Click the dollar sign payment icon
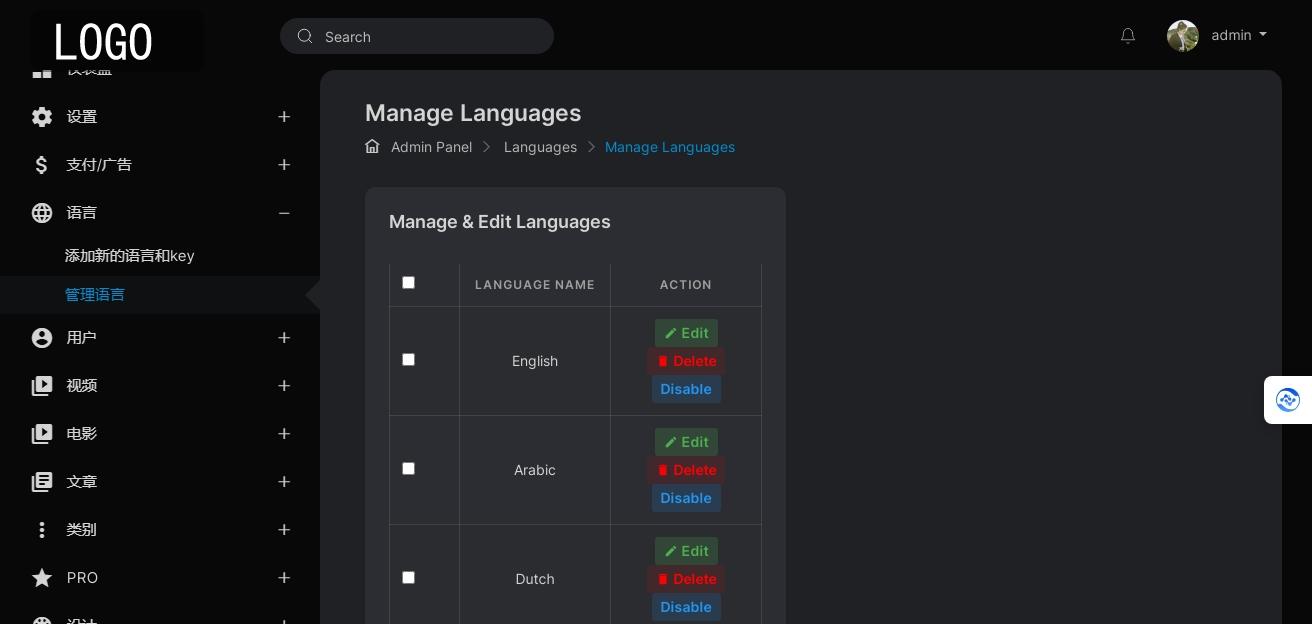Image resolution: width=1312 pixels, height=624 pixels. click(42, 165)
